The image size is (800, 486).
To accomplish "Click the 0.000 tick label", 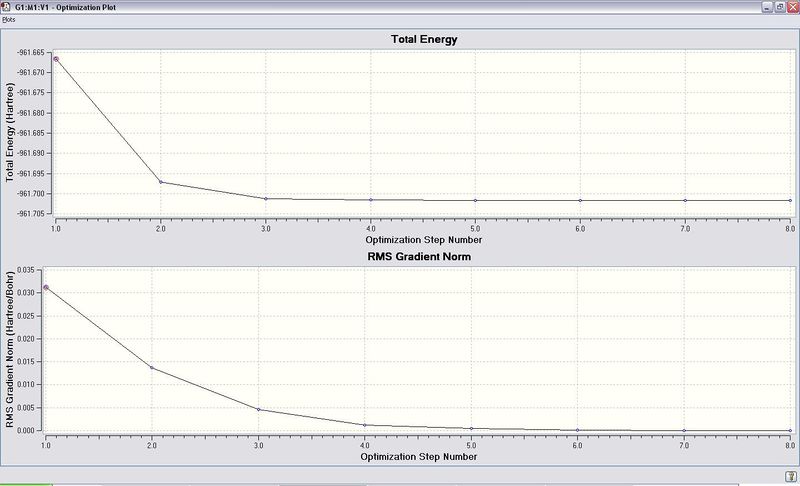I will pyautogui.click(x=26, y=430).
